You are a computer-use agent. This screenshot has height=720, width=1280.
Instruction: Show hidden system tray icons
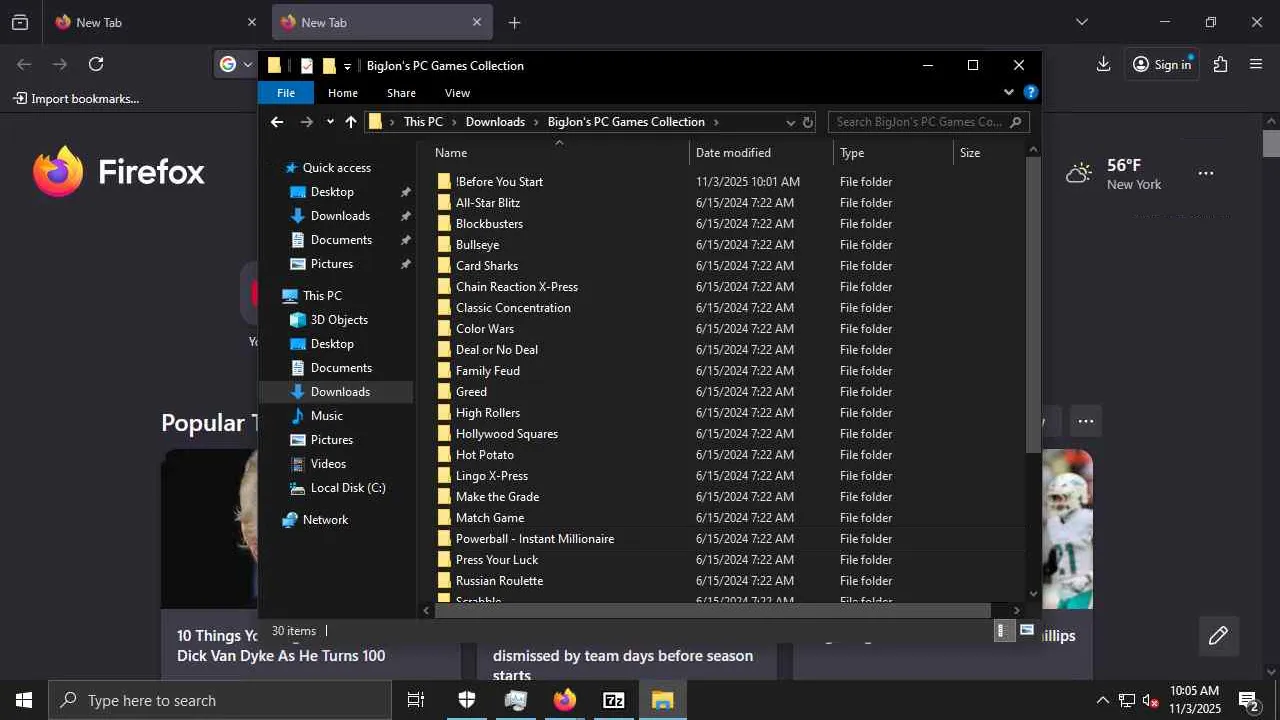pos(1102,700)
